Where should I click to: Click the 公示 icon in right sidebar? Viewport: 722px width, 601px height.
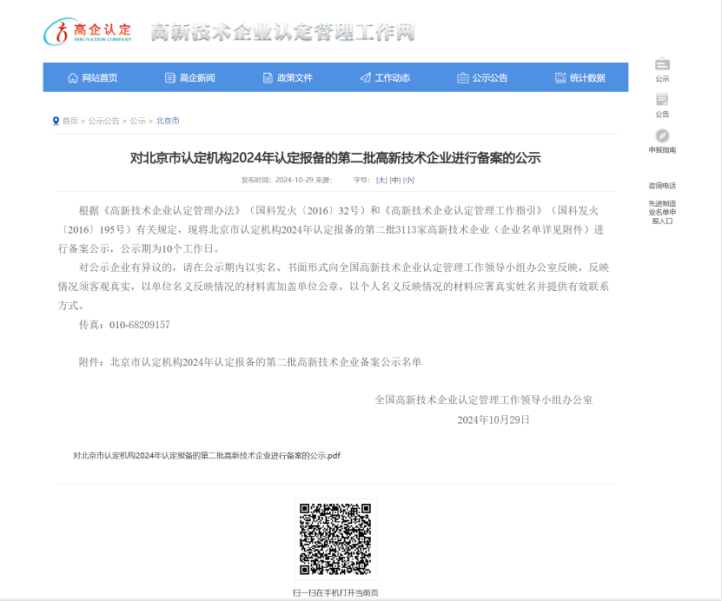(662, 66)
